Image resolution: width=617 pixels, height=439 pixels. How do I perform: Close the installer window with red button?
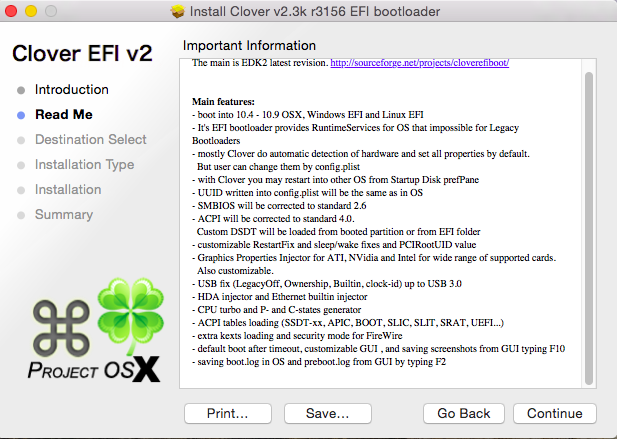11,11
